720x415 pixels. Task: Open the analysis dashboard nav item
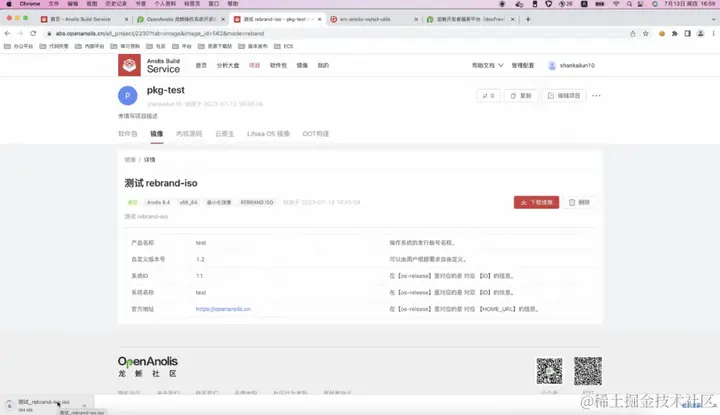228,65
